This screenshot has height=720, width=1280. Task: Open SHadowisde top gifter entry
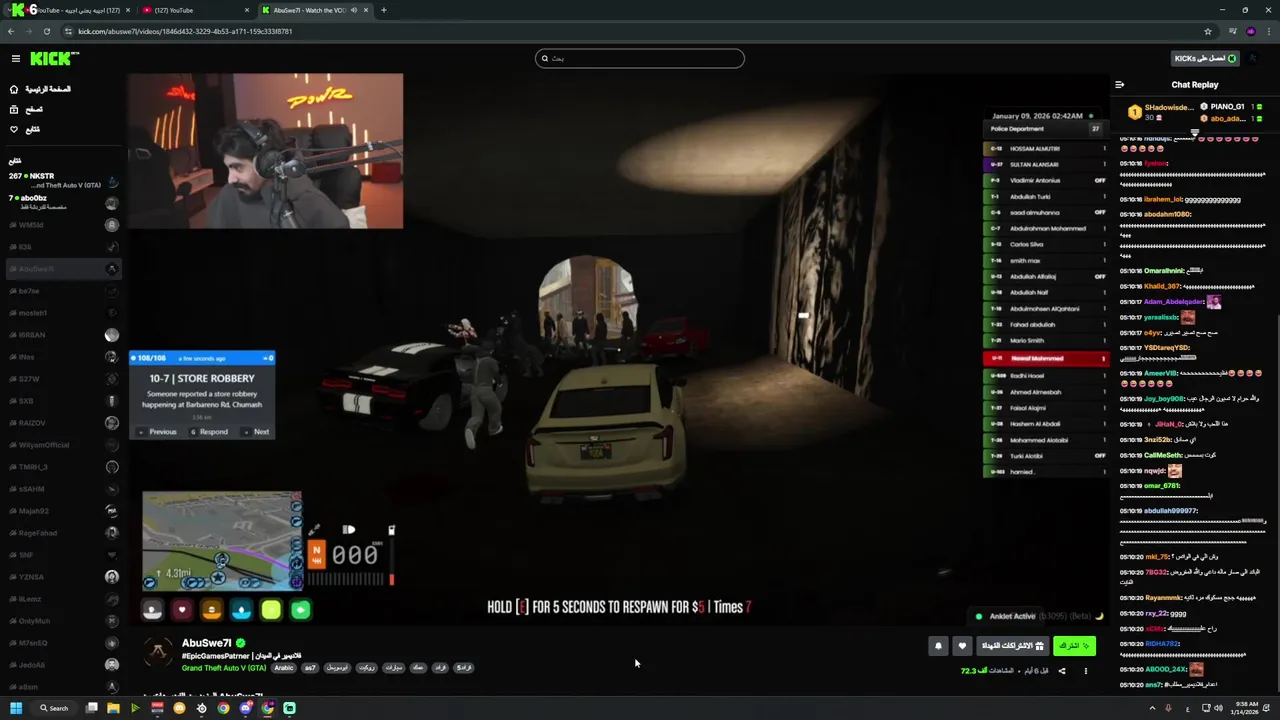coord(1161,112)
